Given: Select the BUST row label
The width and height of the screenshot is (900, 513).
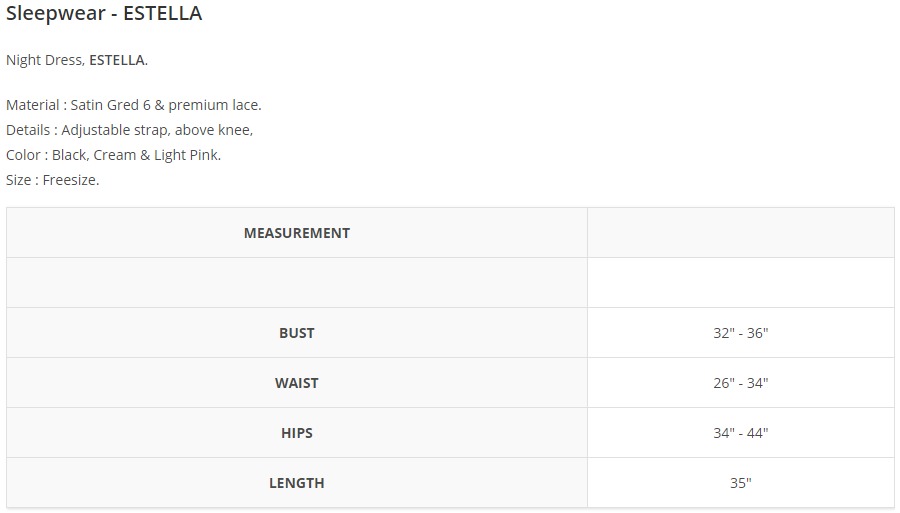Looking at the screenshot, I should 297,333.
